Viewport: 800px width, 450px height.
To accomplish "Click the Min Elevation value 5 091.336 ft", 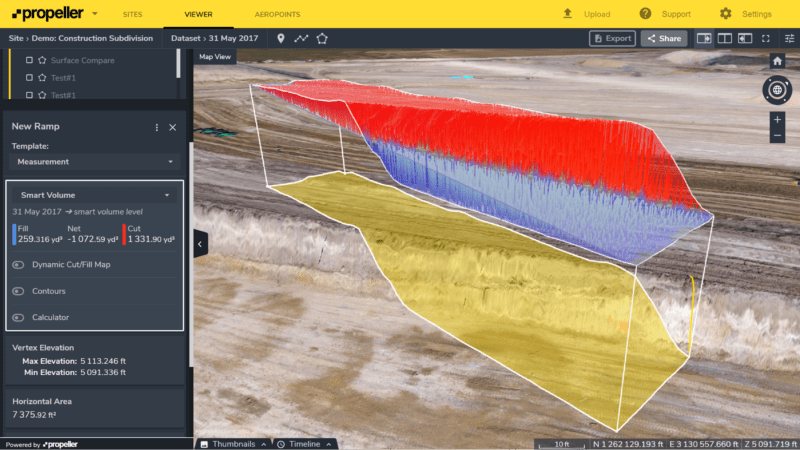I will tap(103, 372).
